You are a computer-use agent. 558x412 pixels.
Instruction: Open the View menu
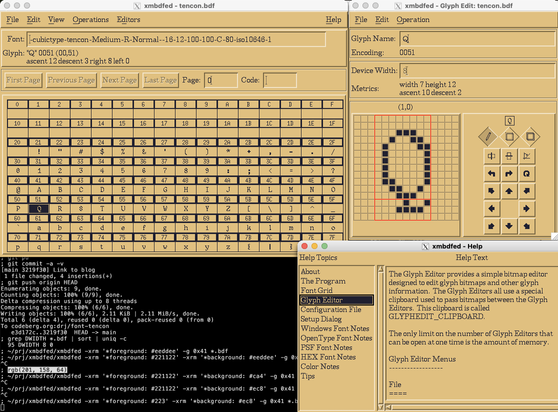point(56,20)
